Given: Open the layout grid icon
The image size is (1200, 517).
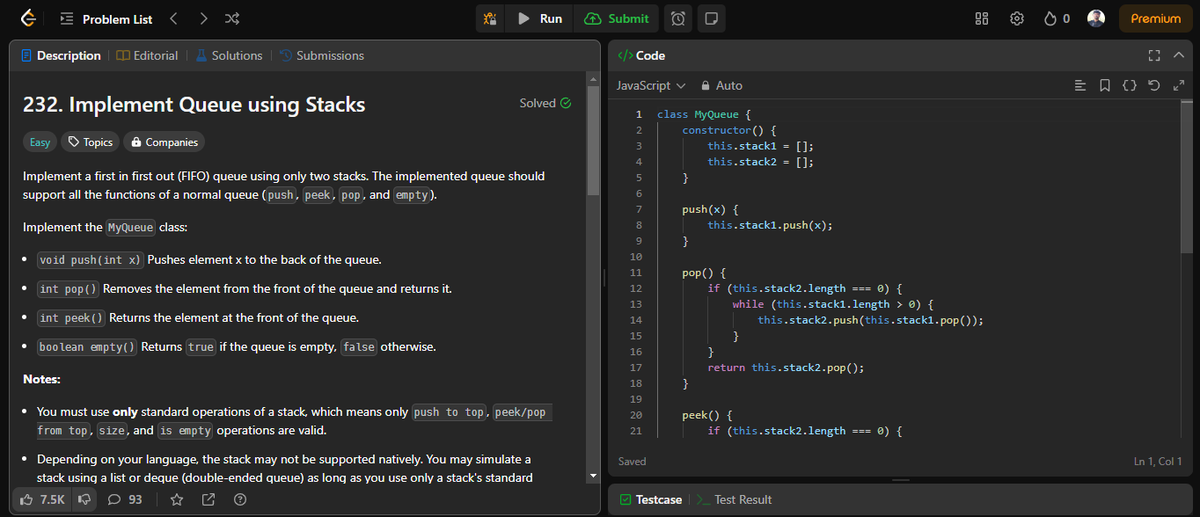Looking at the screenshot, I should (981, 19).
